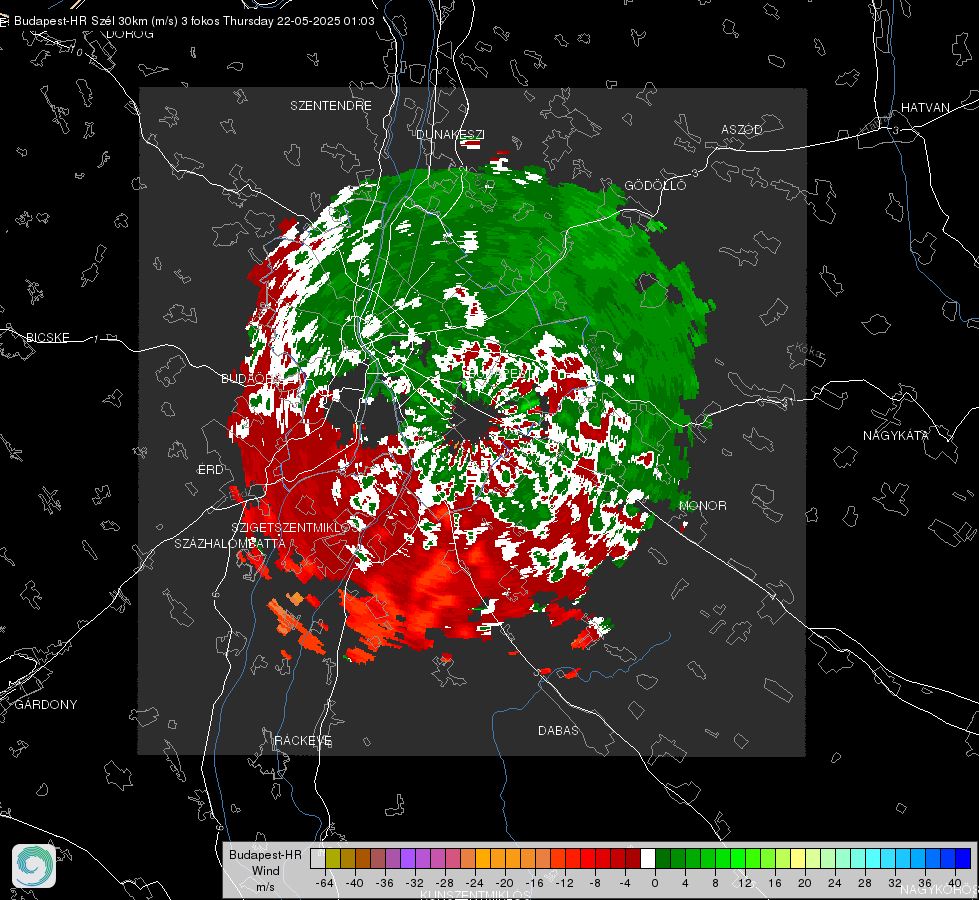The width and height of the screenshot is (979, 900).
Task: Click the swirl logo icon at bottom-left
Action: pos(34,866)
